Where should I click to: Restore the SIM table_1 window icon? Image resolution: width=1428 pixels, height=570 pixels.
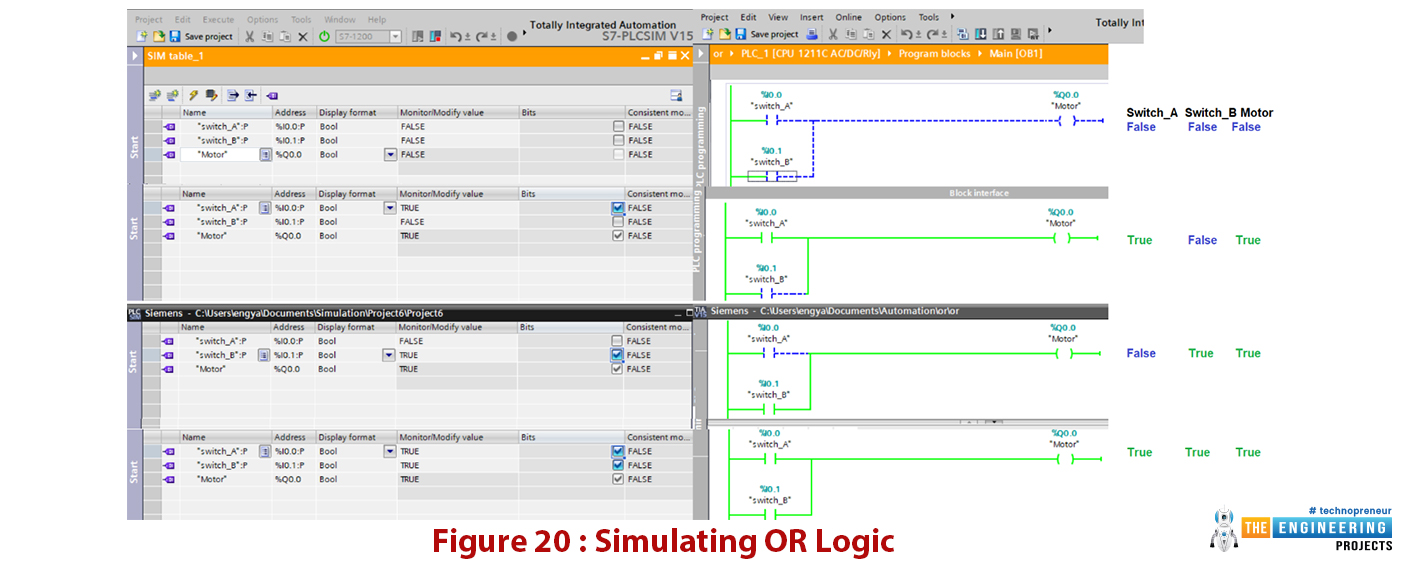point(659,56)
